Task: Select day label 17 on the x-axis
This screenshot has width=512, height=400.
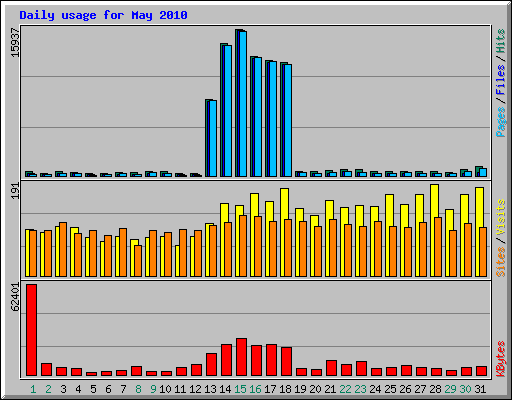Action: click(270, 389)
